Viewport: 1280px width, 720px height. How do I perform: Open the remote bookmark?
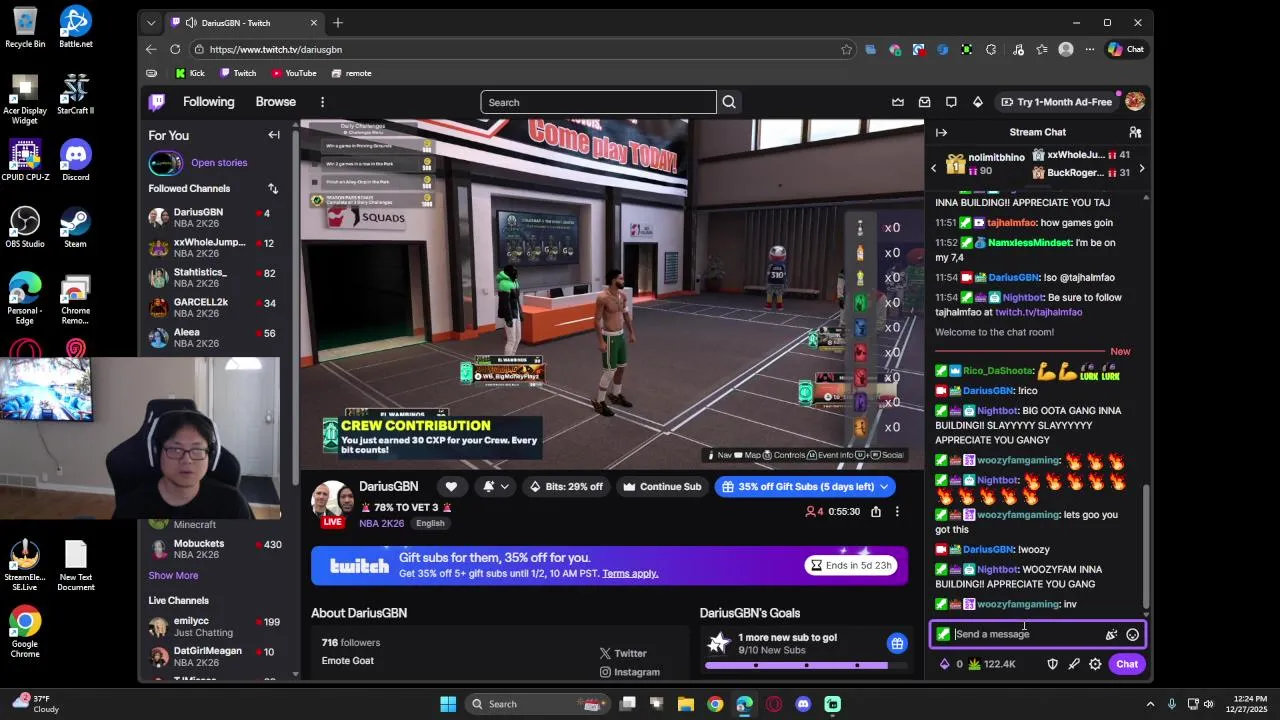[x=351, y=73]
